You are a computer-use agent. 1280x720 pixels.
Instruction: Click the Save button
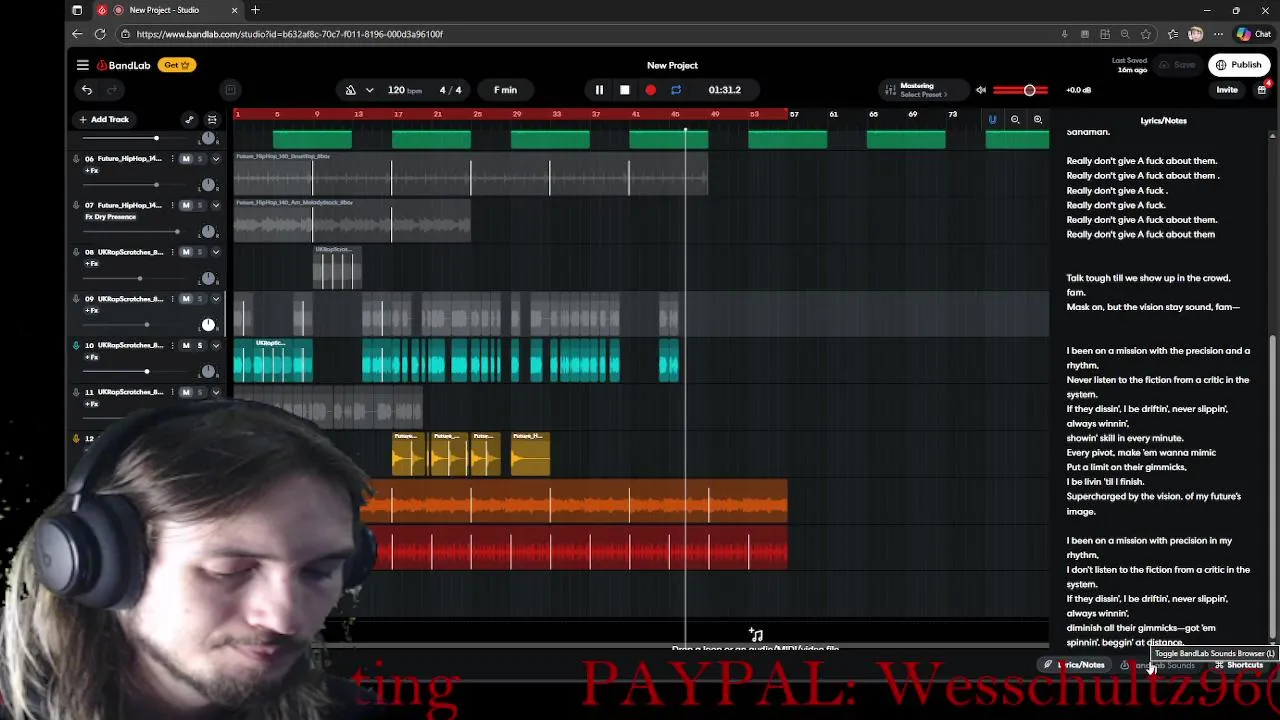point(1177,65)
